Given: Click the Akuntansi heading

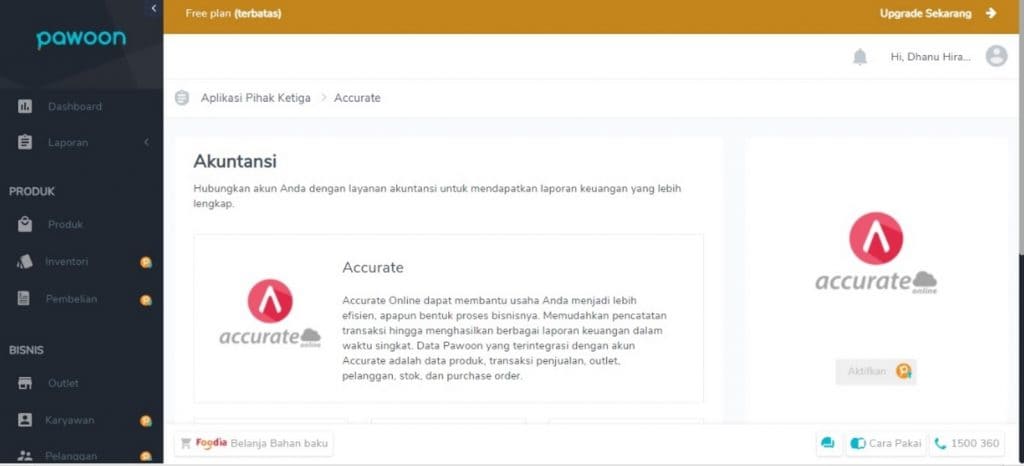Looking at the screenshot, I should [x=235, y=161].
